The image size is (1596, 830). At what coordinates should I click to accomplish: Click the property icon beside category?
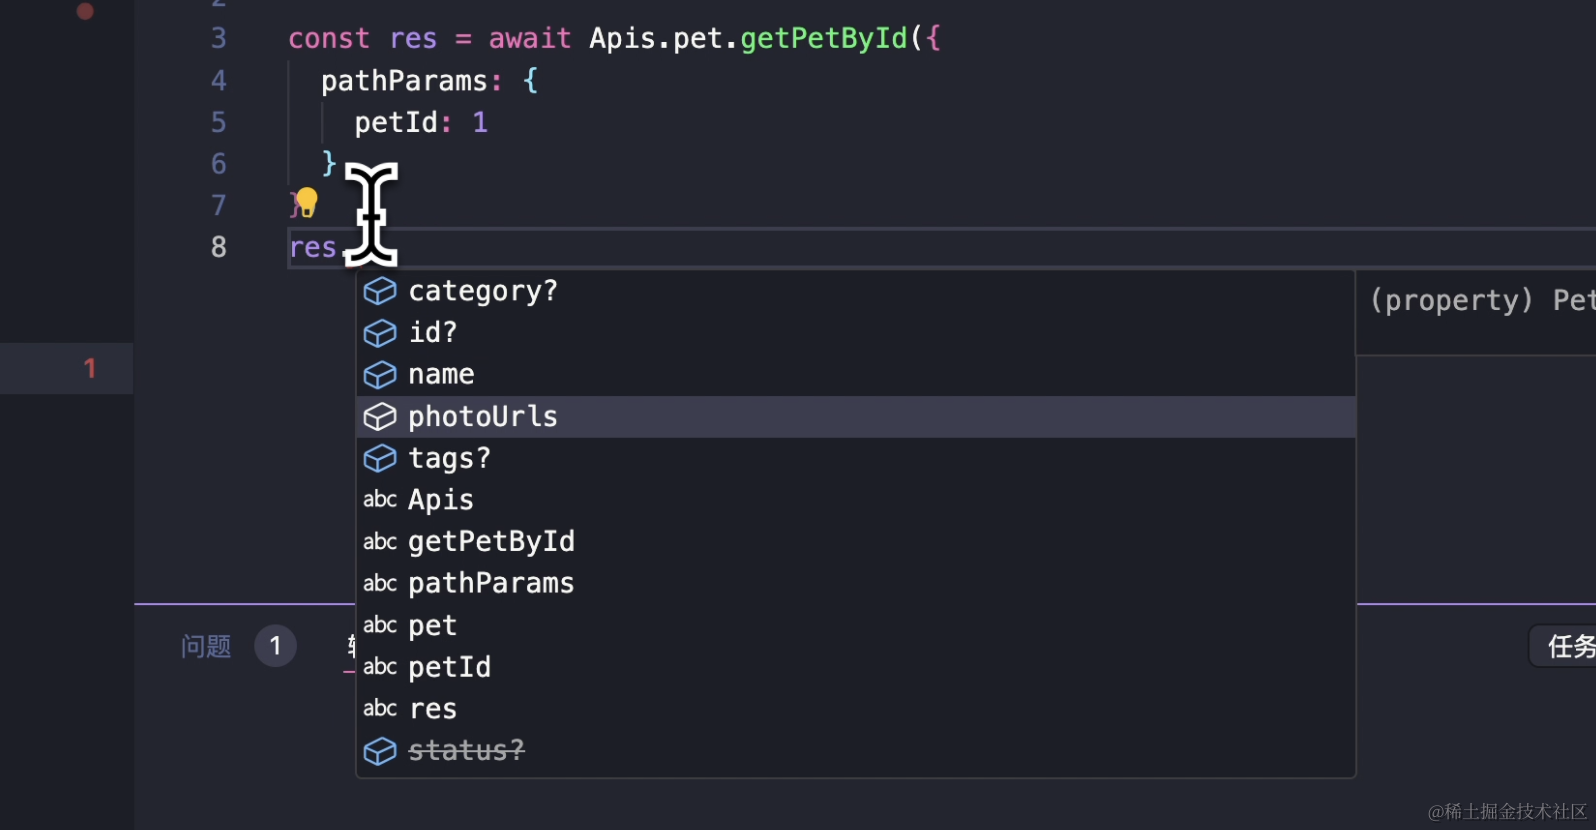point(380,291)
